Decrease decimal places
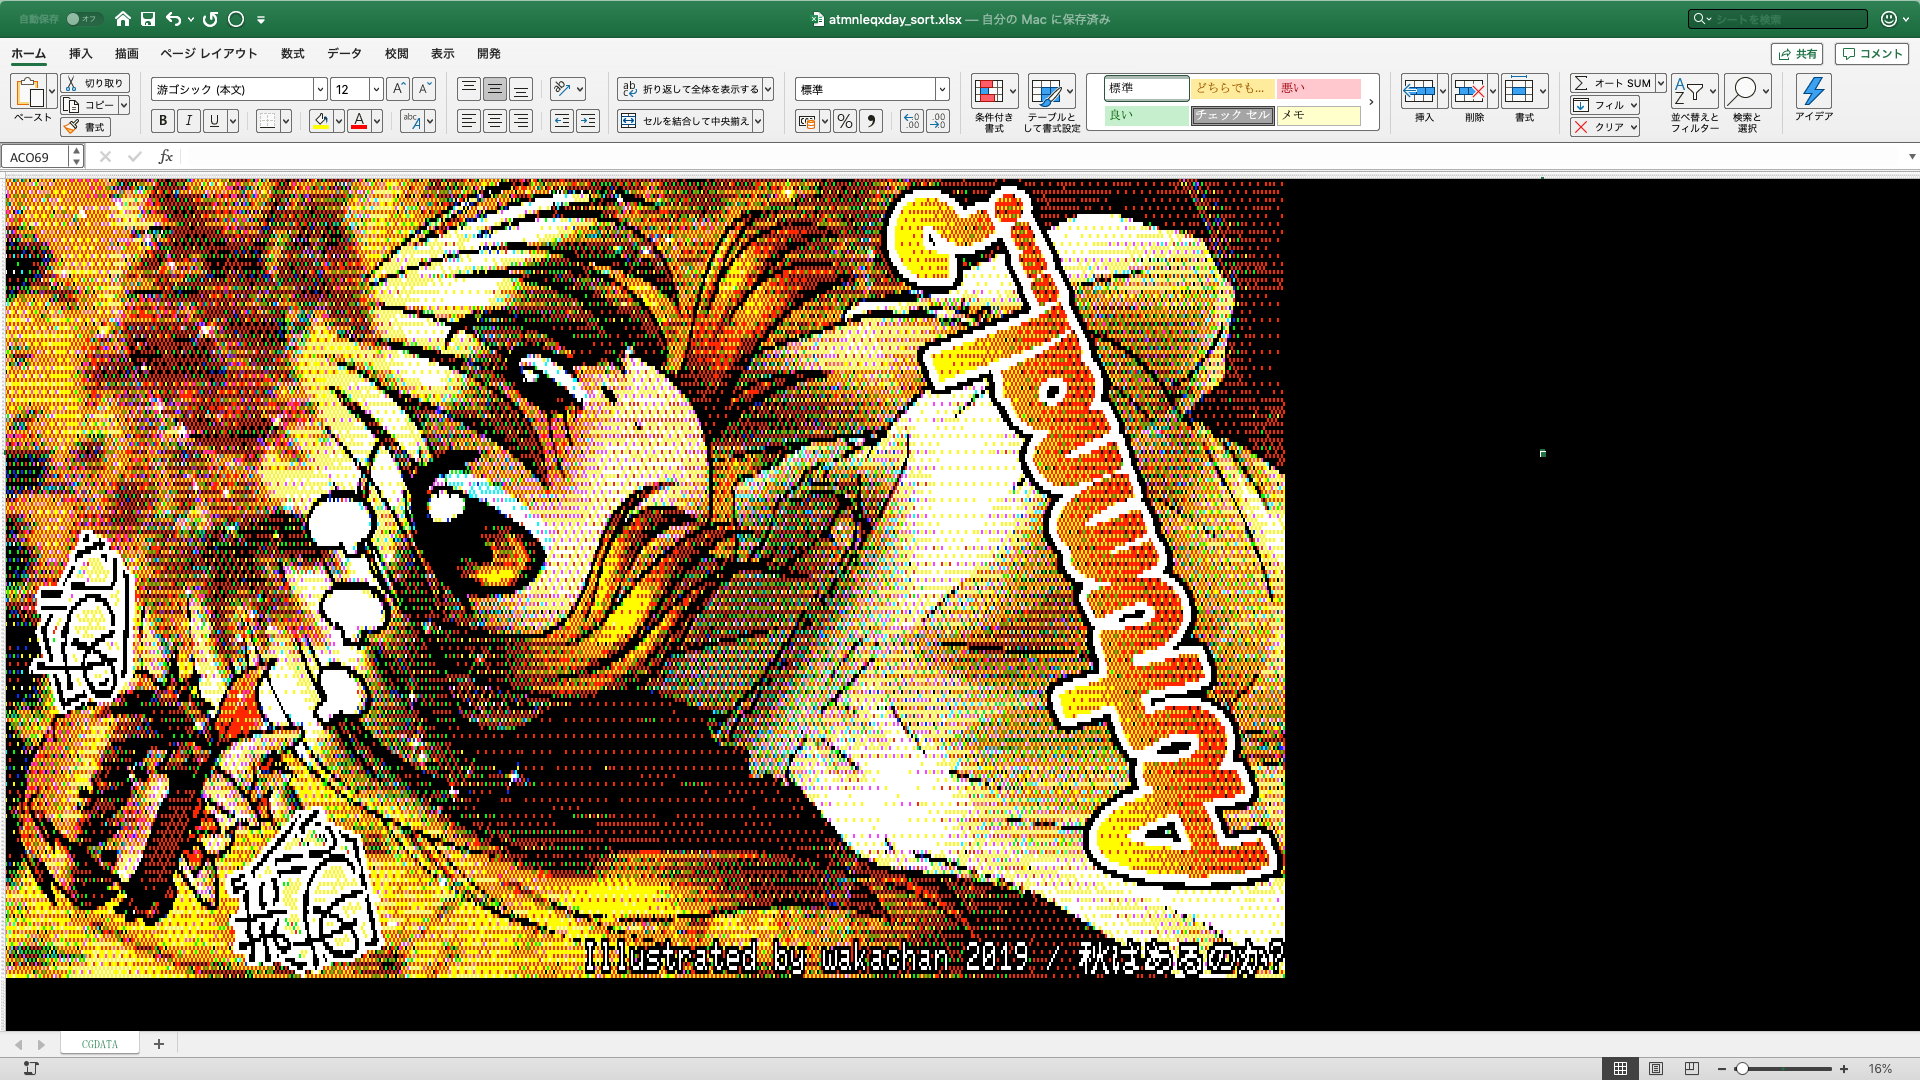Viewport: 1920px width, 1080px height. (x=937, y=121)
